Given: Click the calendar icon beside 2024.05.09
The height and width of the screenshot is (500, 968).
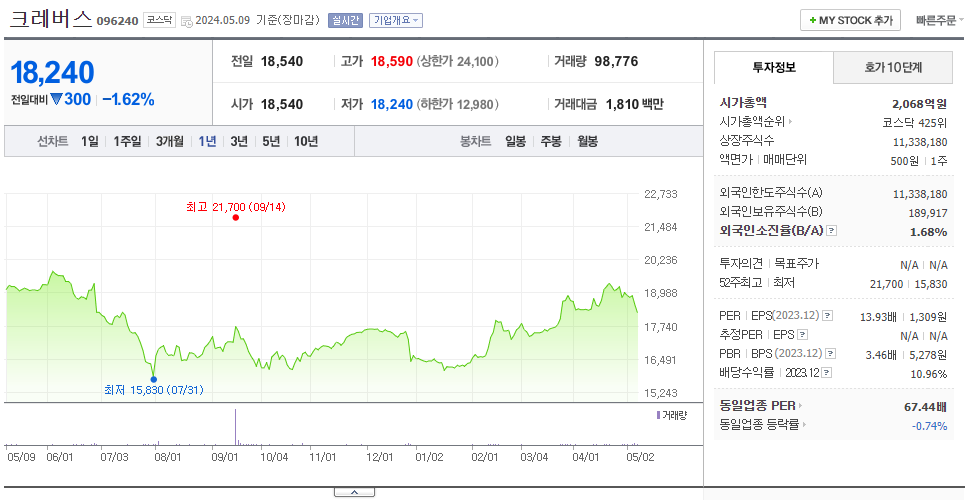Looking at the screenshot, I should coord(186,21).
